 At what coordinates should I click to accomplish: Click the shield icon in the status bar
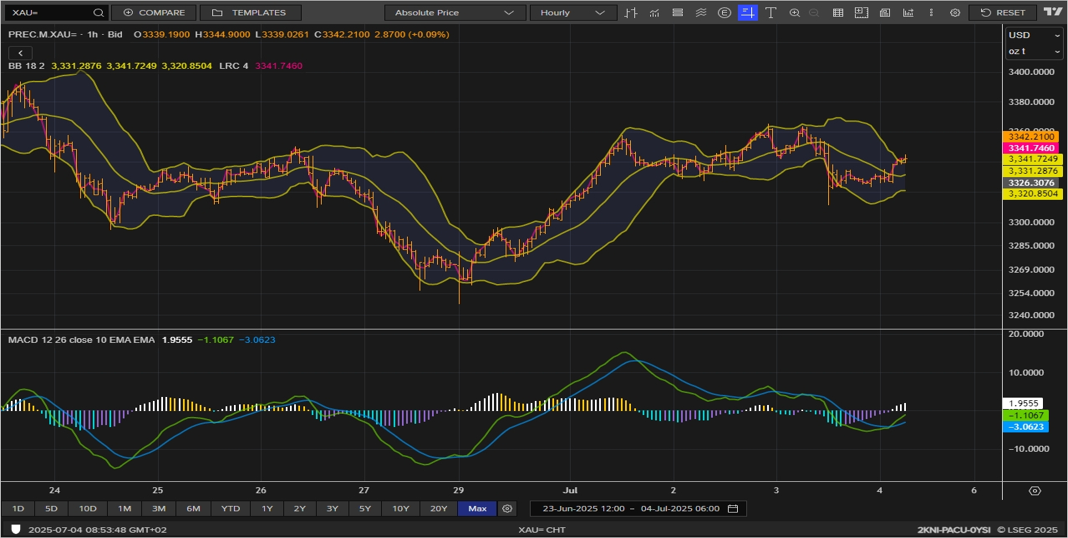point(16,529)
